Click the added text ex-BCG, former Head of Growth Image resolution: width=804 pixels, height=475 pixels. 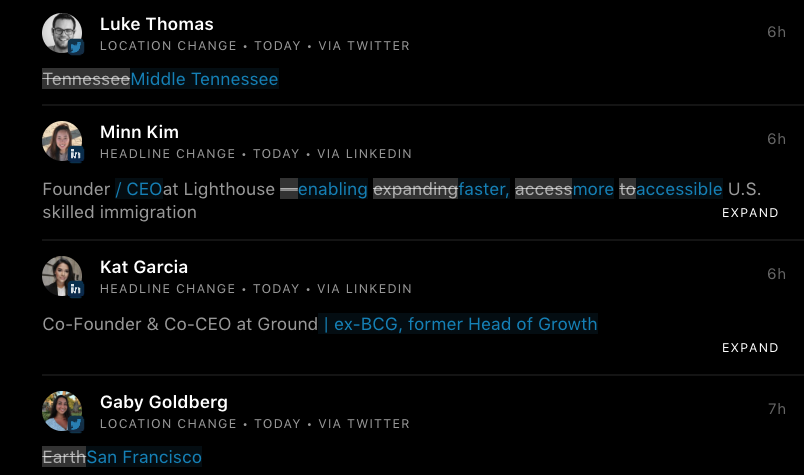[x=461, y=324]
